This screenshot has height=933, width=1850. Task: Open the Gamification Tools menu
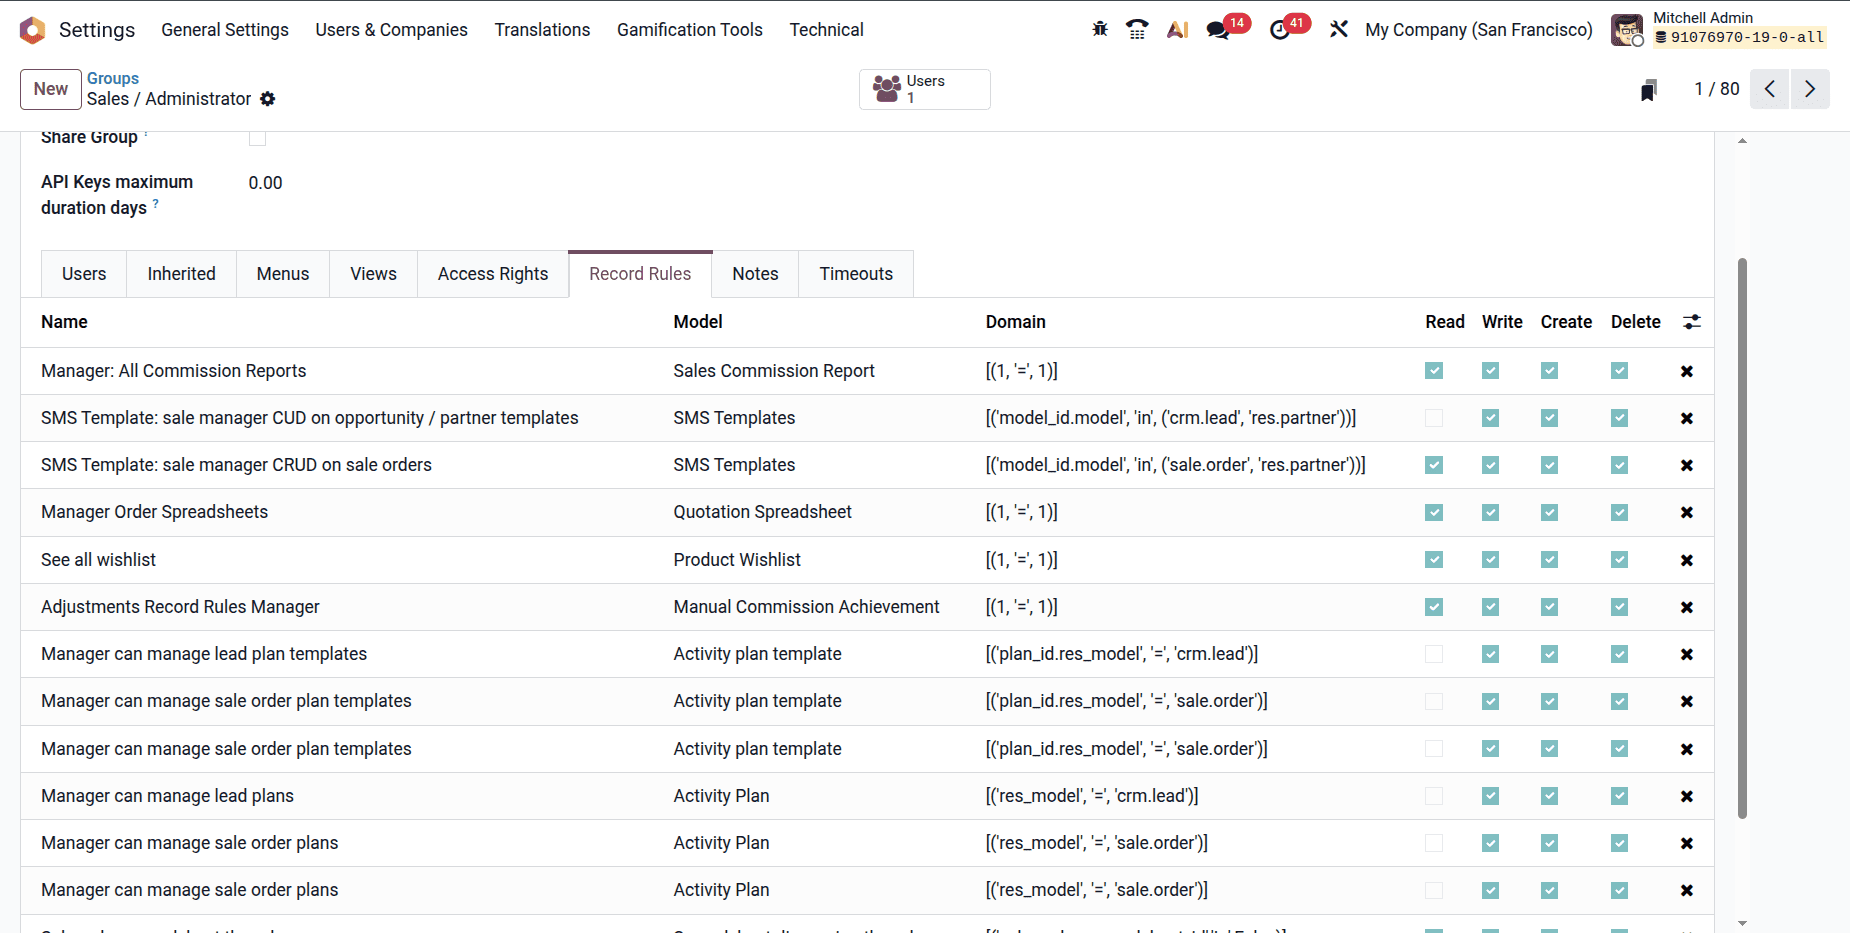[689, 29]
